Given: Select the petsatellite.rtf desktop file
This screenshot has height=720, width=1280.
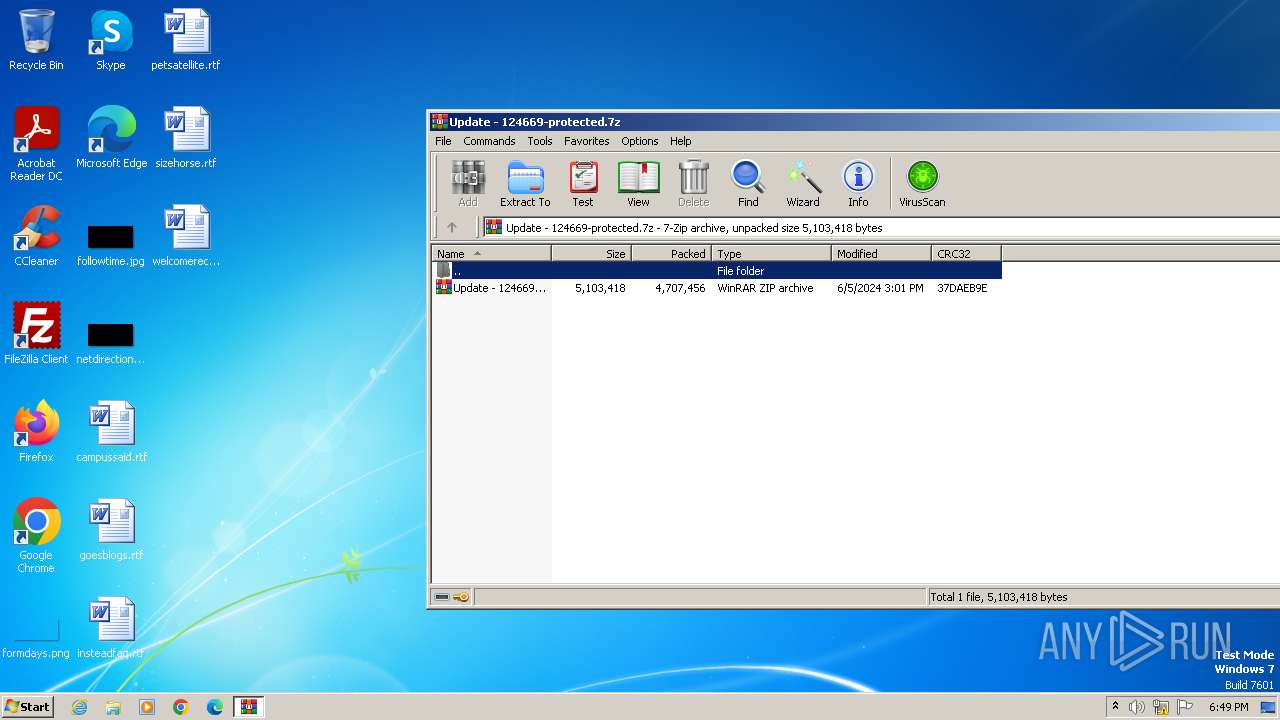Looking at the screenshot, I should (186, 41).
